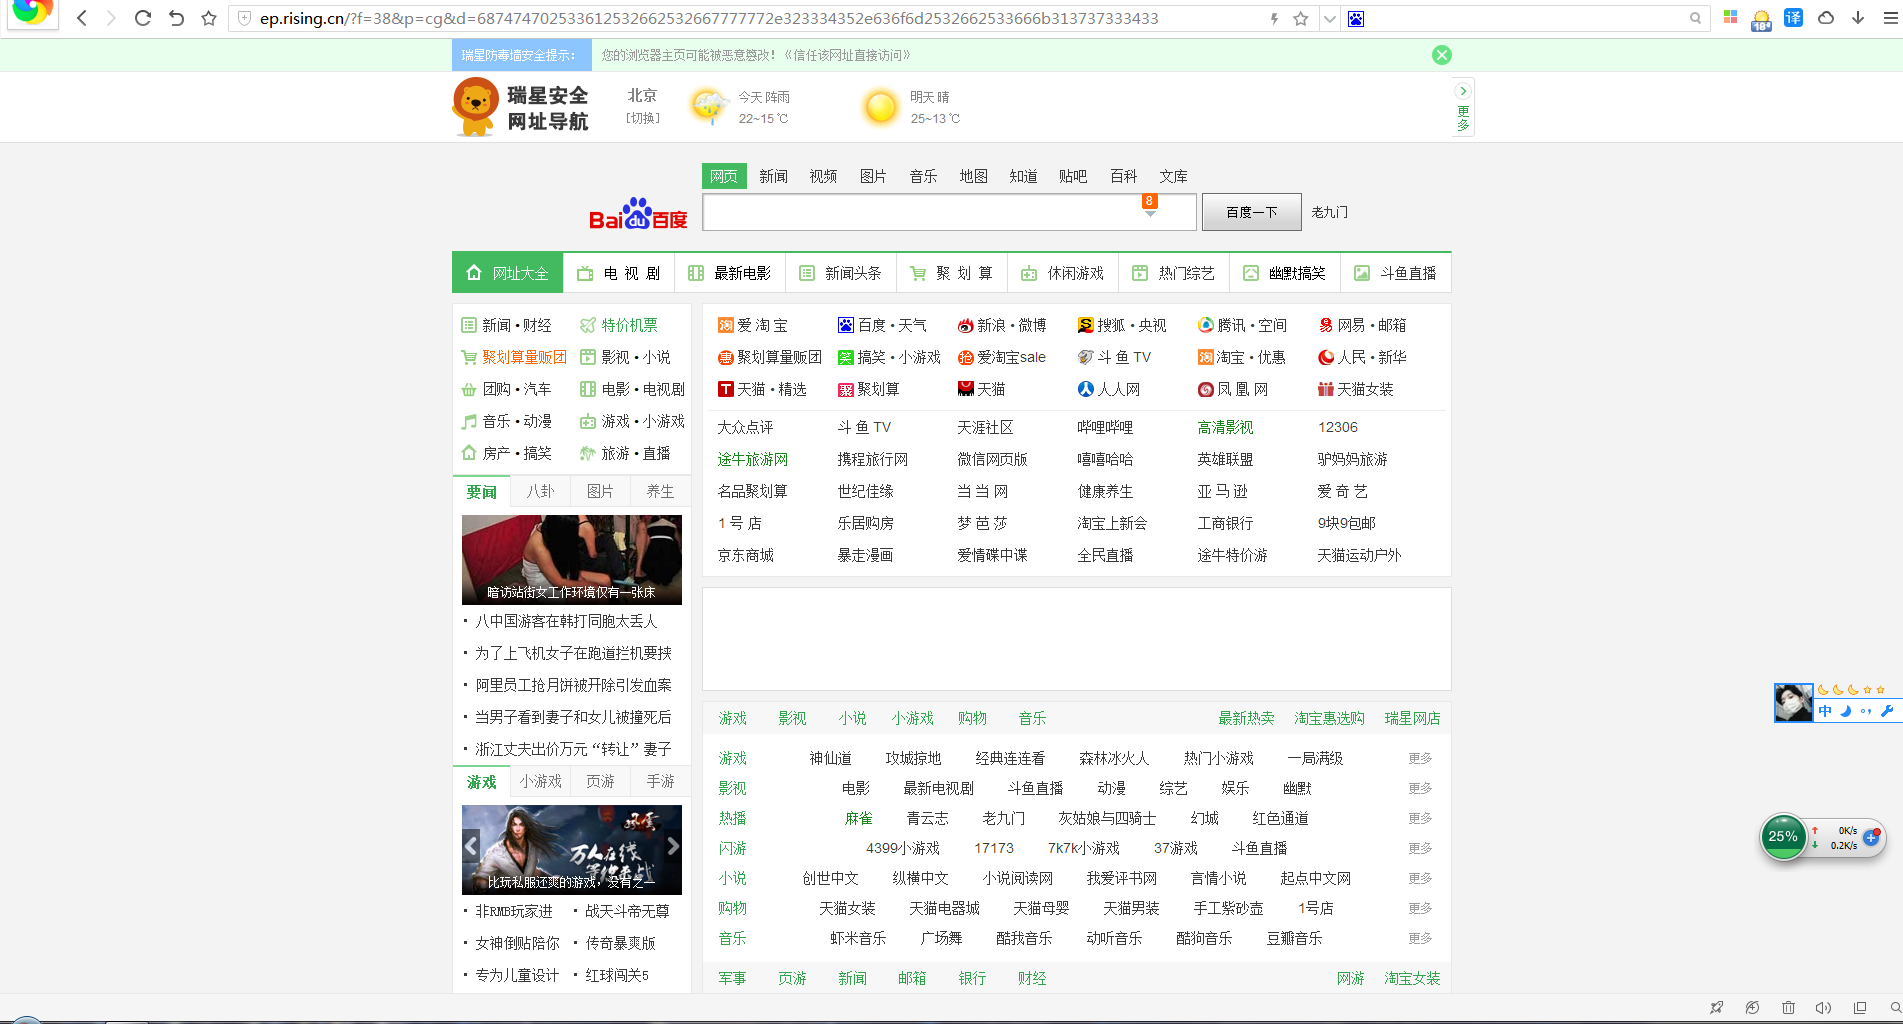Screen dimensions: 1903x1024
Task: Click the speaker sound icon in status bar
Action: tap(1823, 1008)
